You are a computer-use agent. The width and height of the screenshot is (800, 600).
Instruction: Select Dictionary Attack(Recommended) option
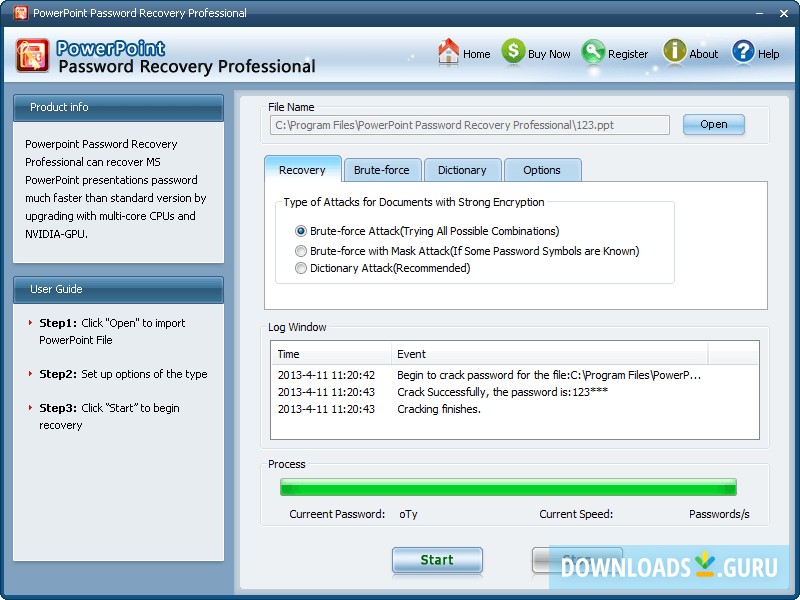pyautogui.click(x=299, y=268)
